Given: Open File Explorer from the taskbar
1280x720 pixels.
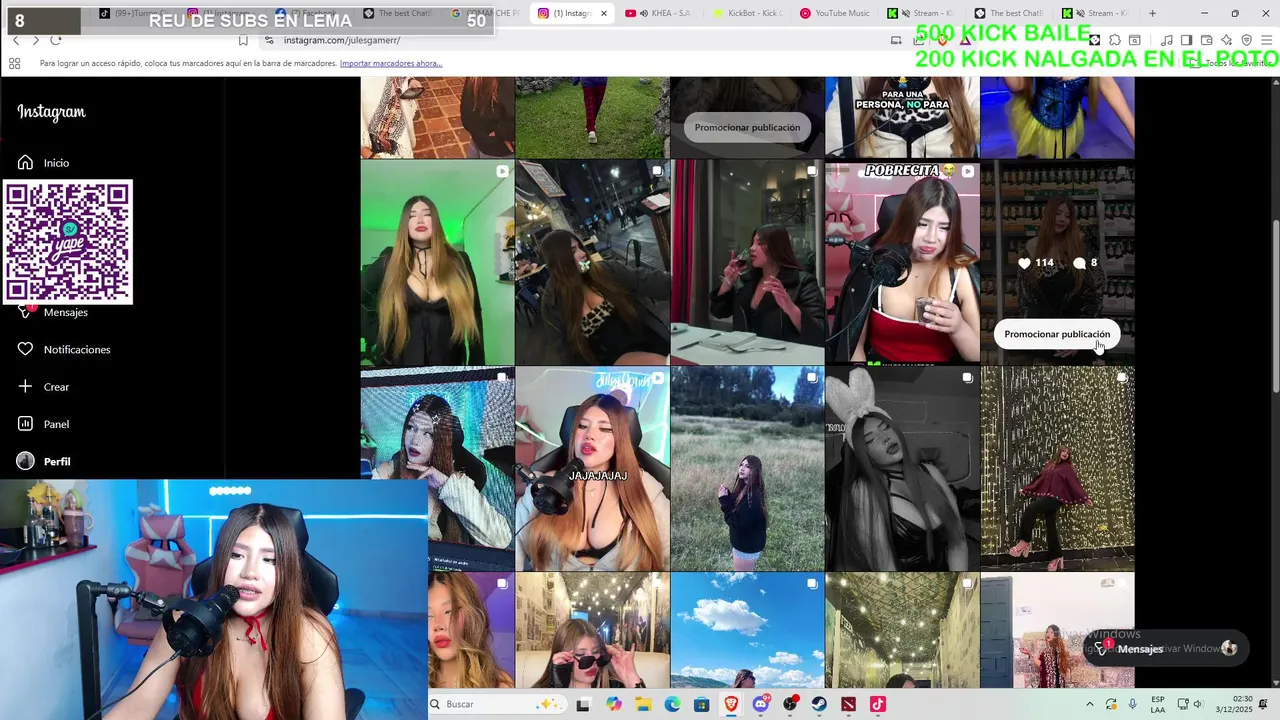Looking at the screenshot, I should [643, 704].
